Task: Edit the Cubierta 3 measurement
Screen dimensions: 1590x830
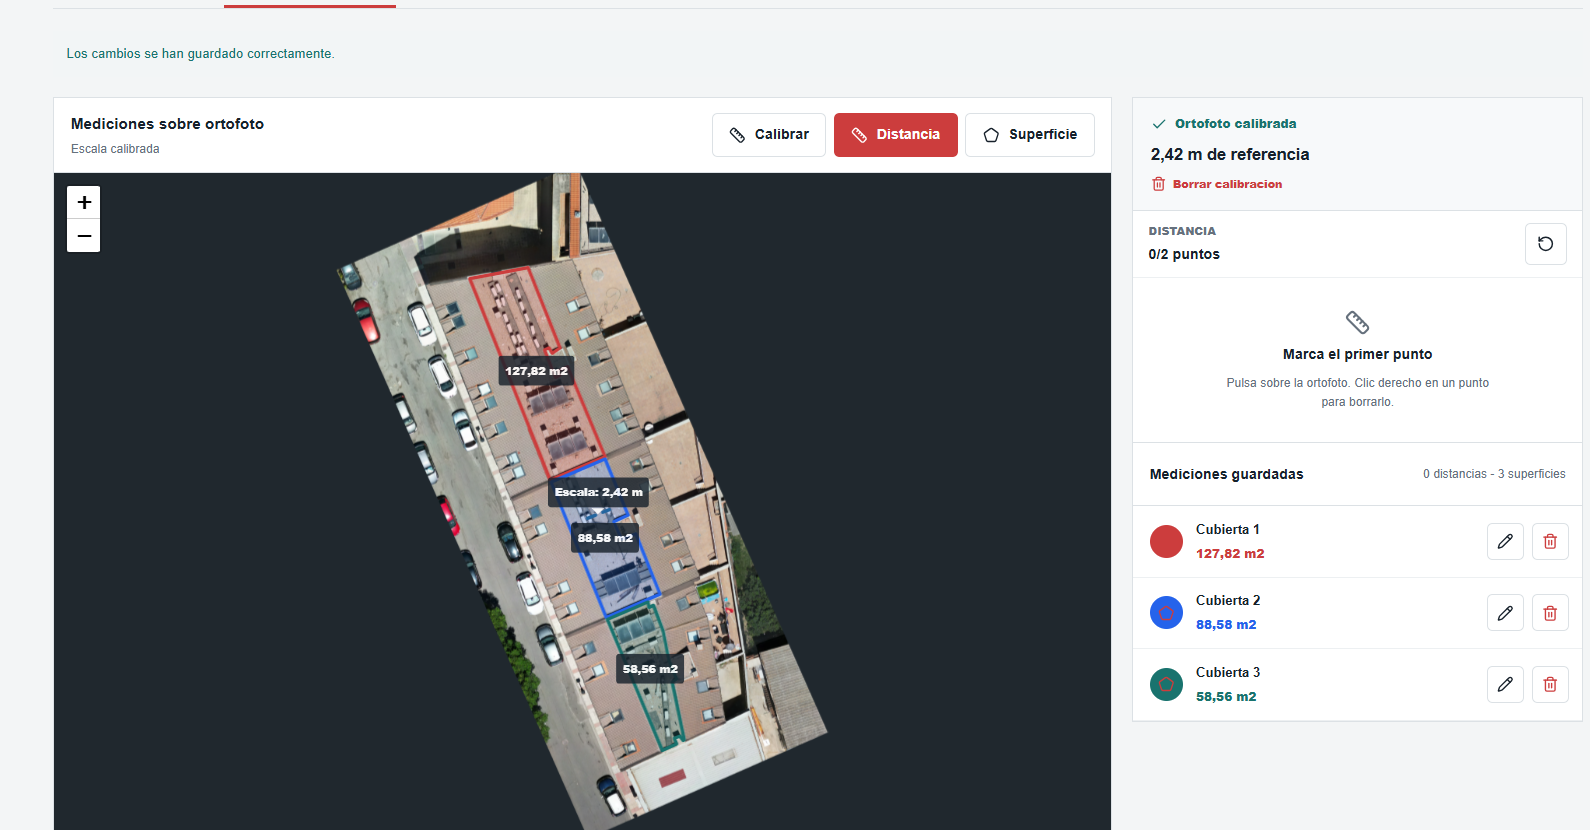Action: pyautogui.click(x=1505, y=684)
